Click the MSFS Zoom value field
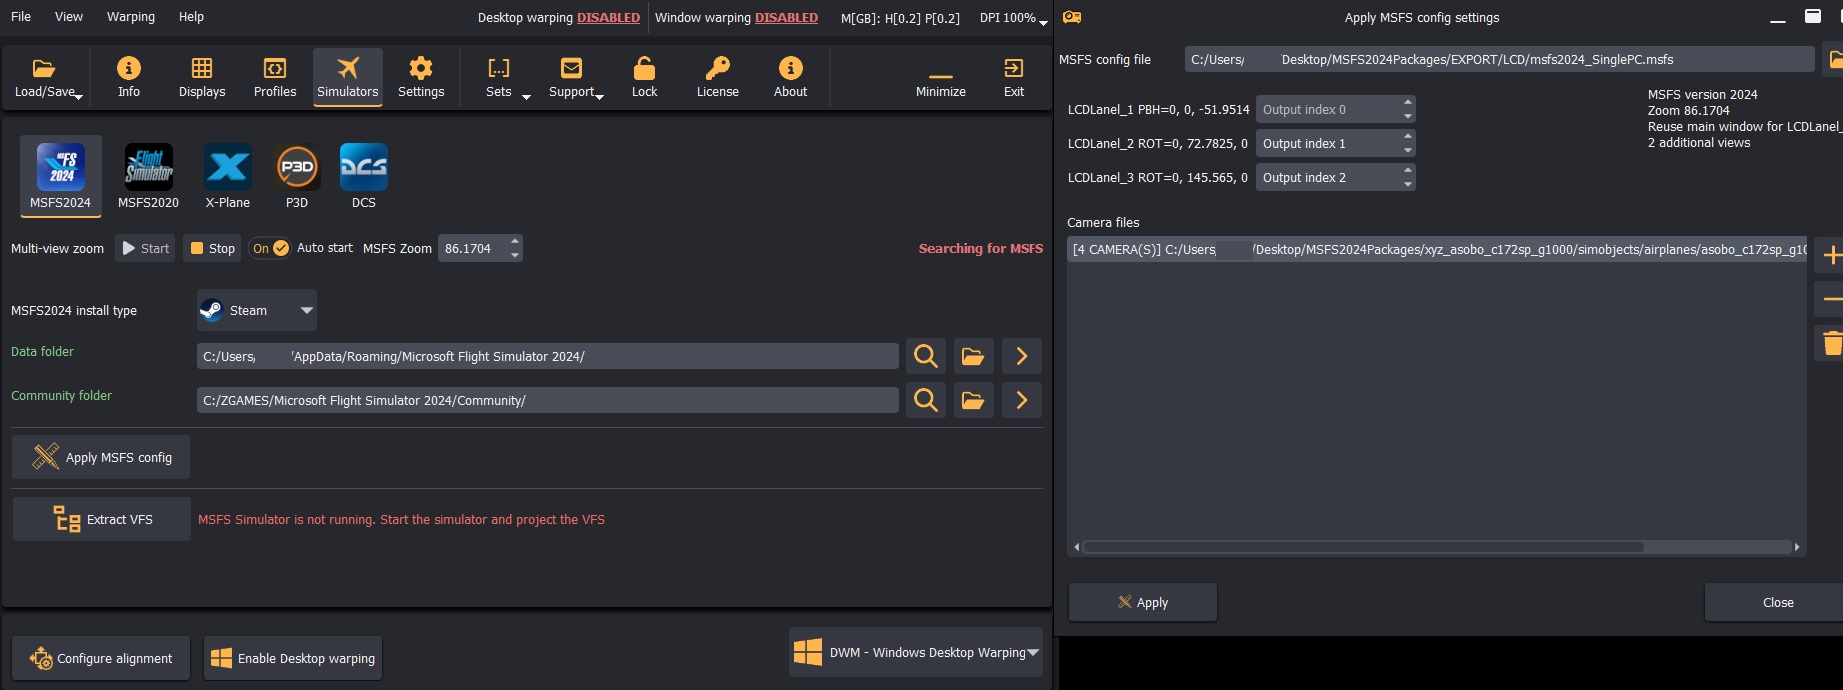The image size is (1843, 690). pos(480,248)
